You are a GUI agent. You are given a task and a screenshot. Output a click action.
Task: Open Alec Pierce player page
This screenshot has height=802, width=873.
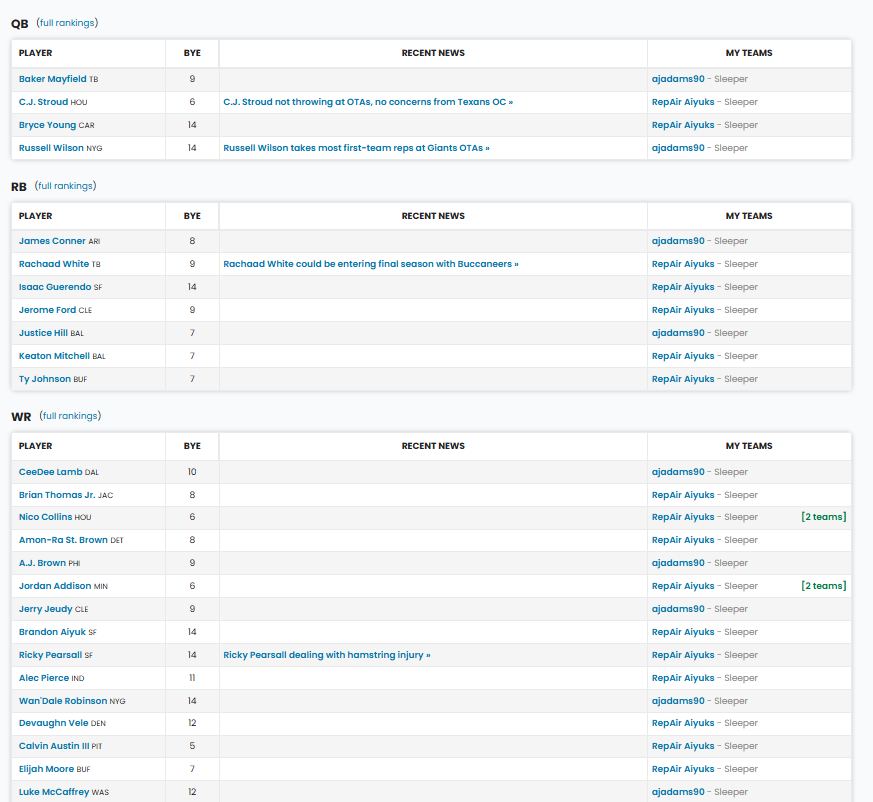44,678
